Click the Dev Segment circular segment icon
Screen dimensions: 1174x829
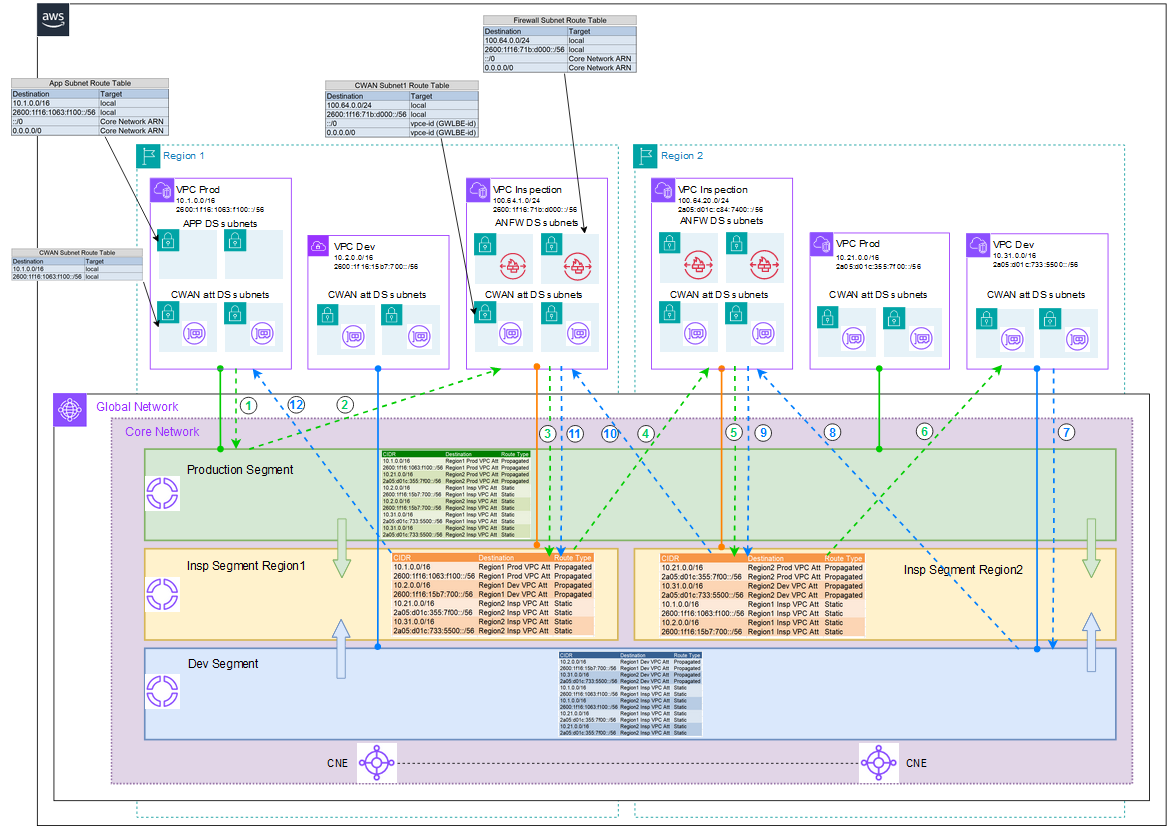point(160,693)
